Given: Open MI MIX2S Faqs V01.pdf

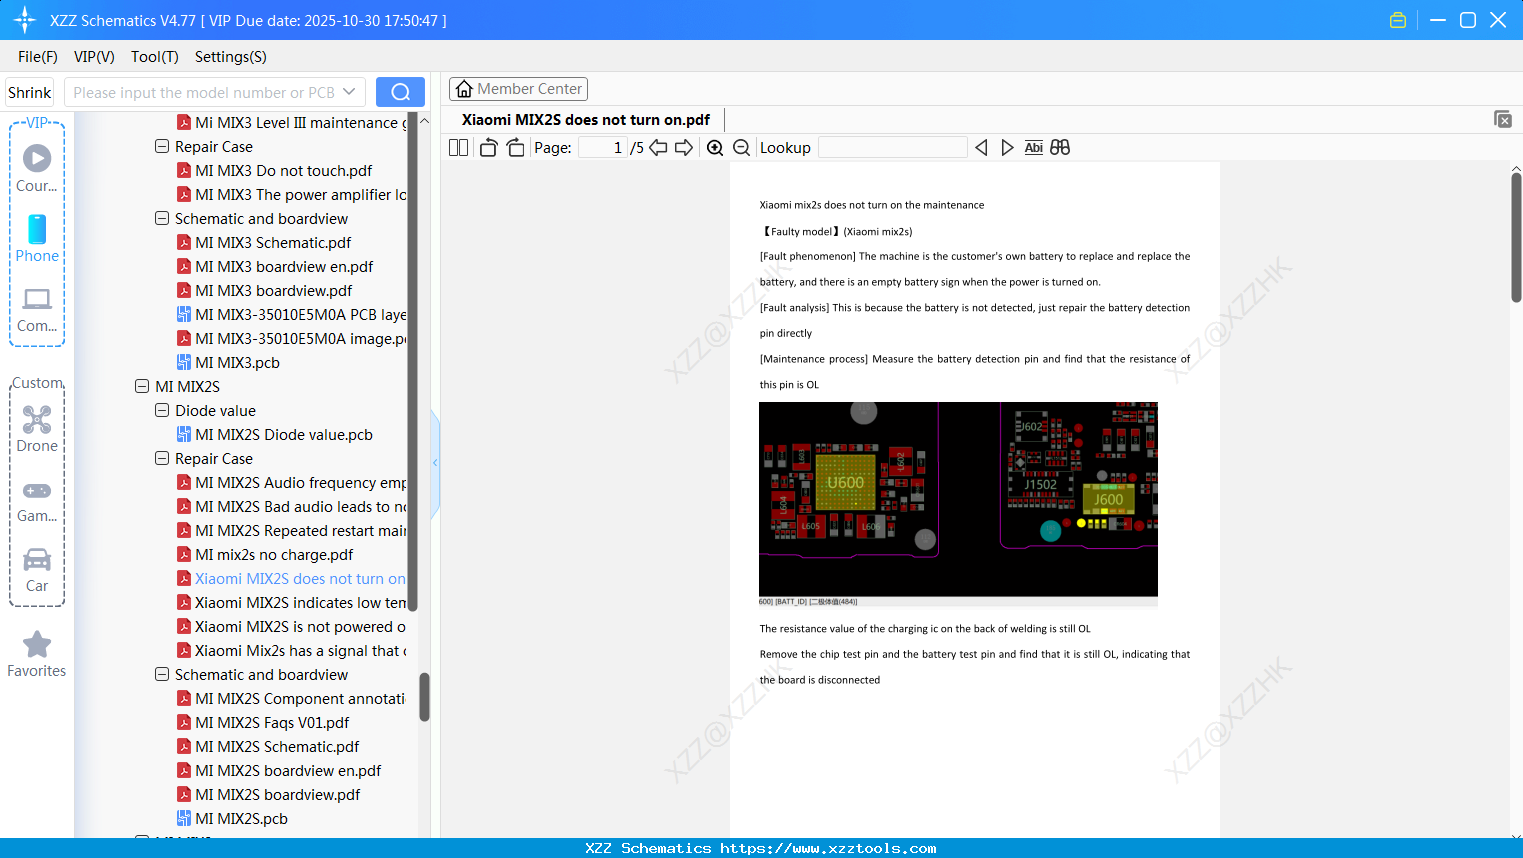Looking at the screenshot, I should pyautogui.click(x=272, y=723).
